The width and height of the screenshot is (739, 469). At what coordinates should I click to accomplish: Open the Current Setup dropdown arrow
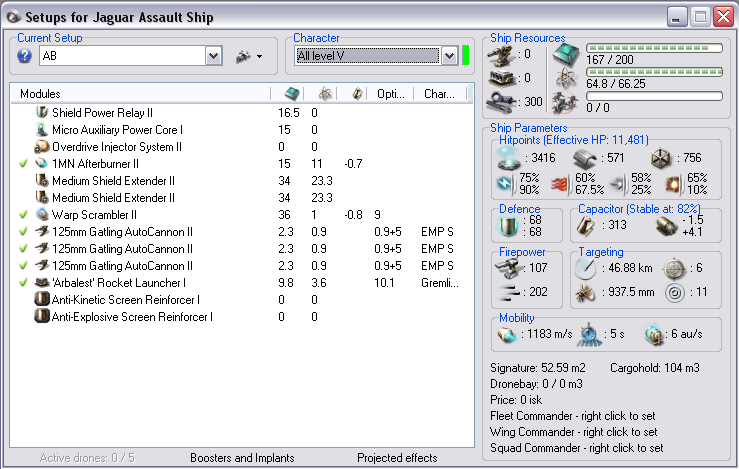(x=213, y=56)
